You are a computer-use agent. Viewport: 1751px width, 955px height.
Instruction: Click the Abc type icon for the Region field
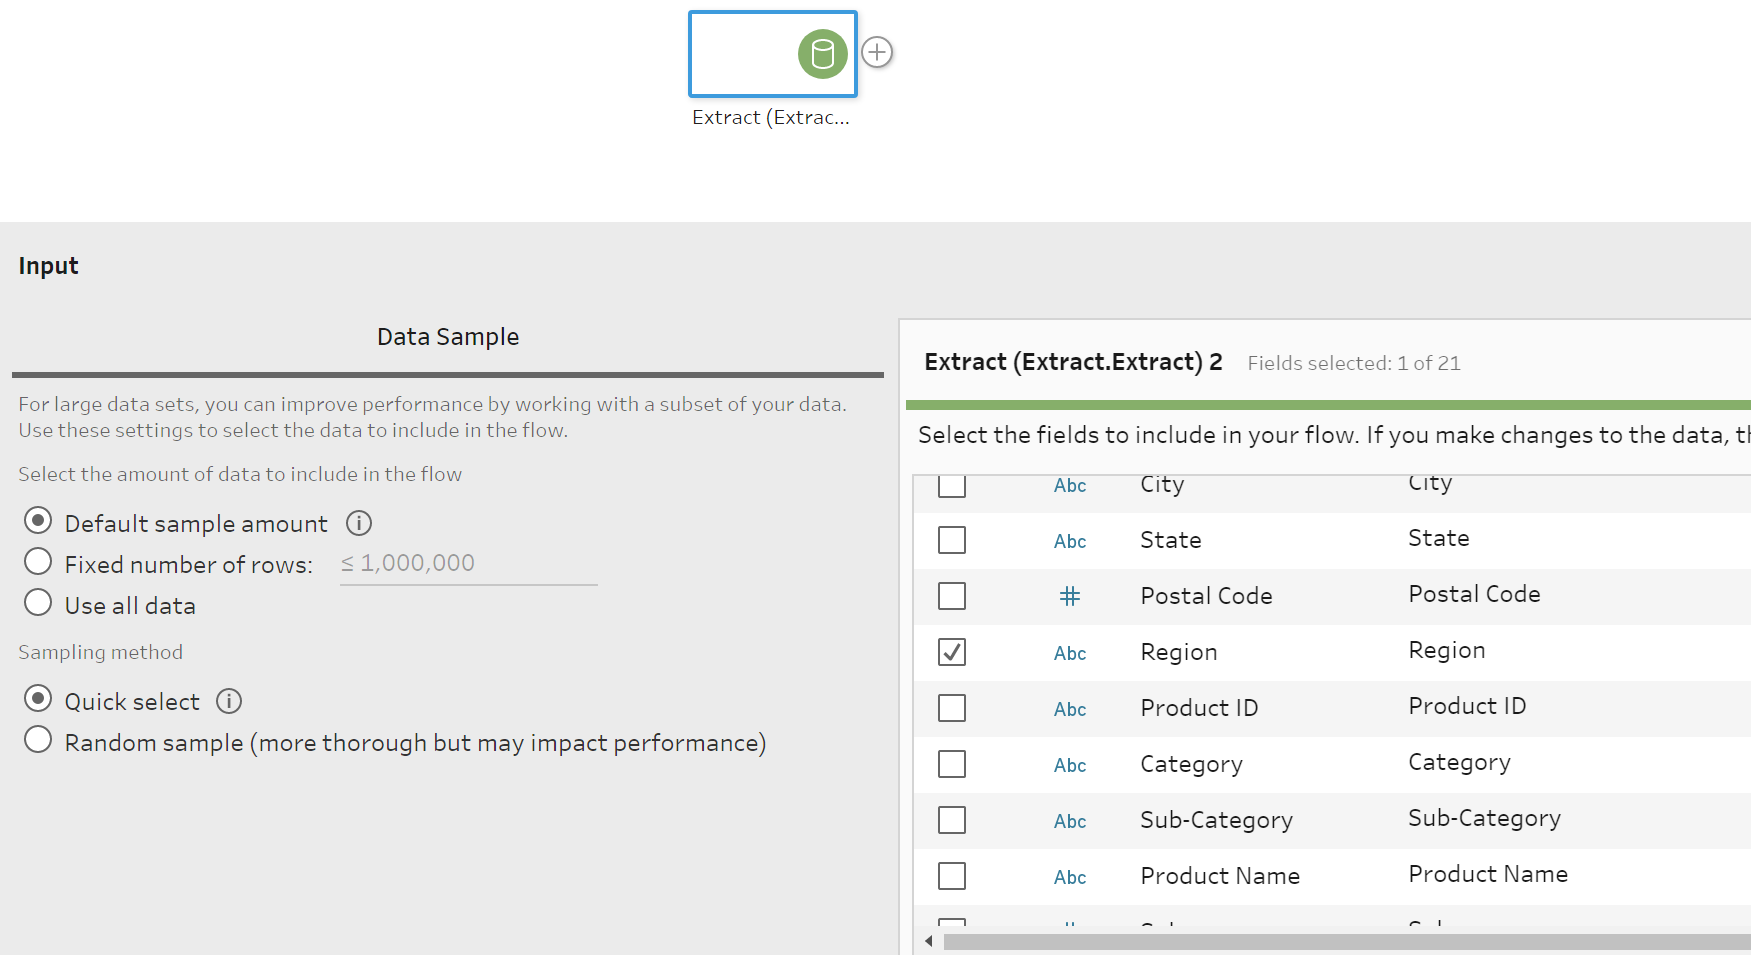[1069, 652]
